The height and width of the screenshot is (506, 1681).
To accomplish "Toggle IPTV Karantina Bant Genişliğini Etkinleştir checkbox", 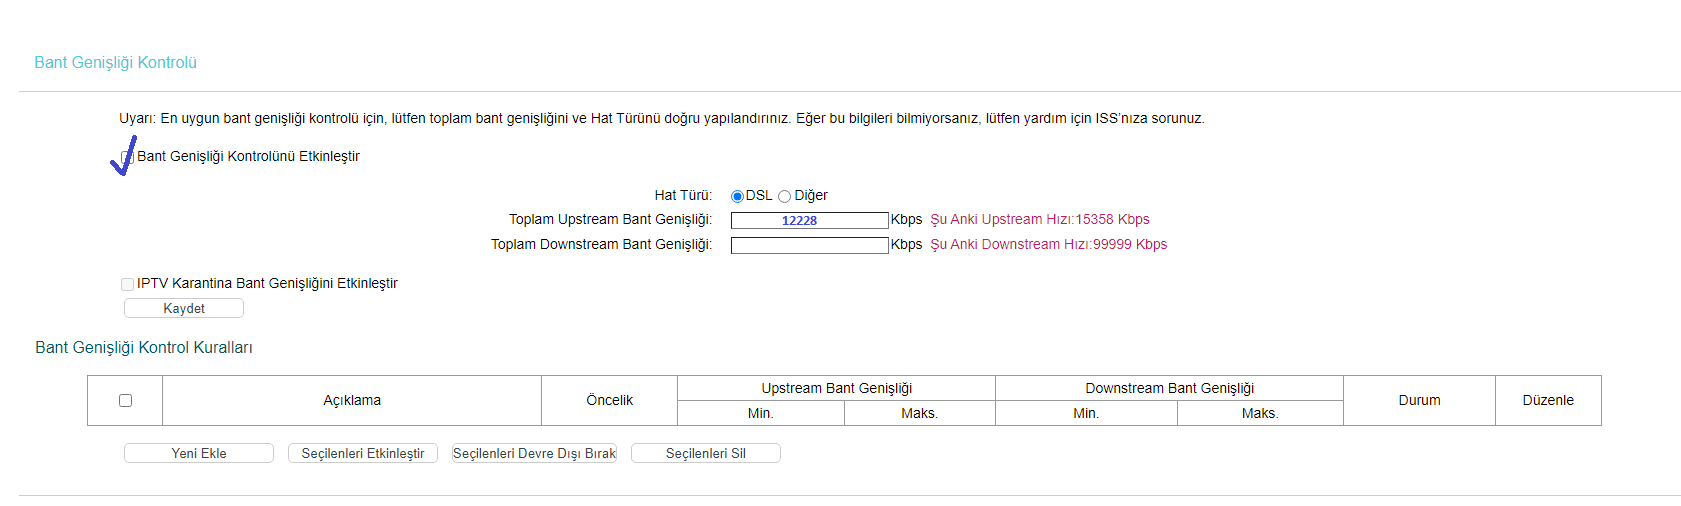I will [x=127, y=284].
